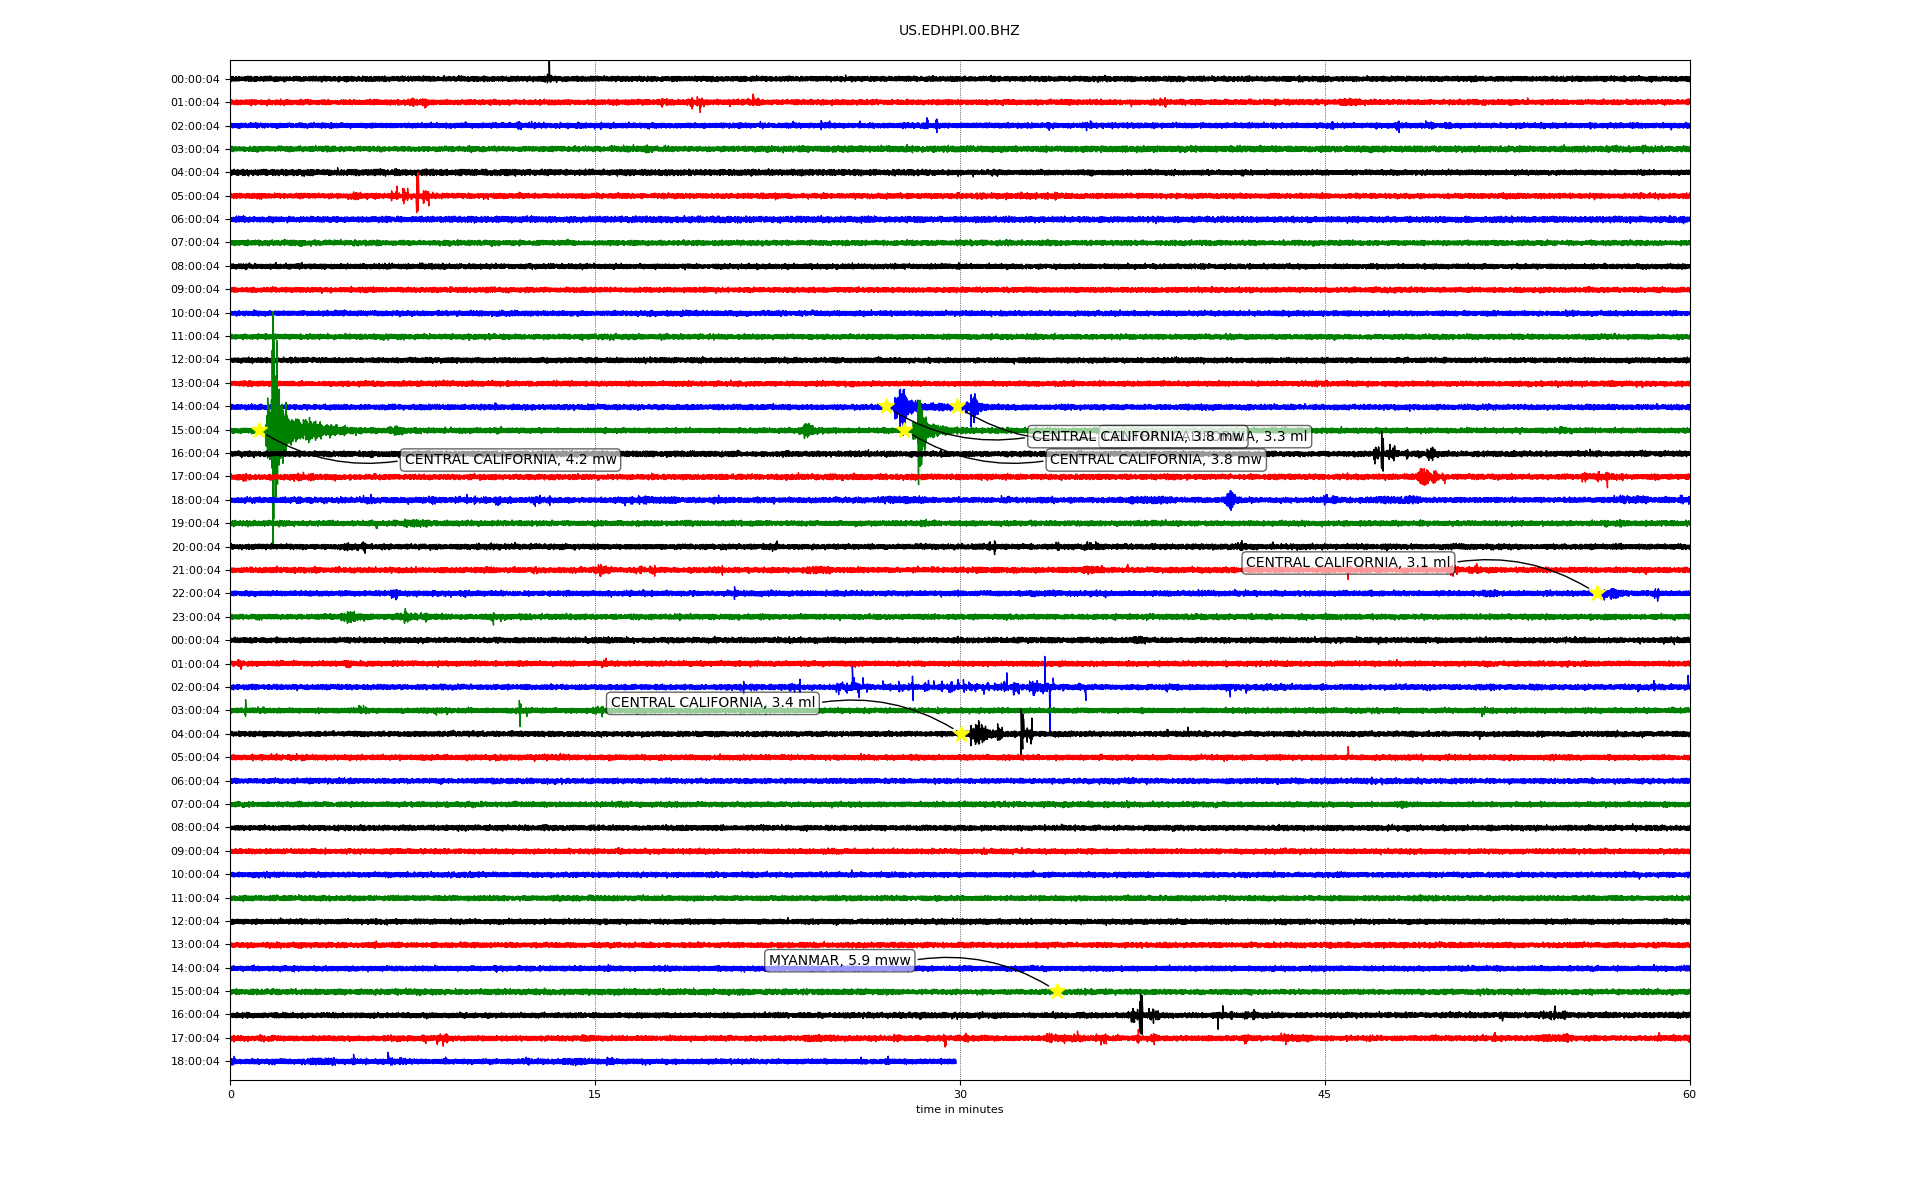Click the 19:00:04 trace time label
The height and width of the screenshot is (1200, 1920).
coord(195,523)
